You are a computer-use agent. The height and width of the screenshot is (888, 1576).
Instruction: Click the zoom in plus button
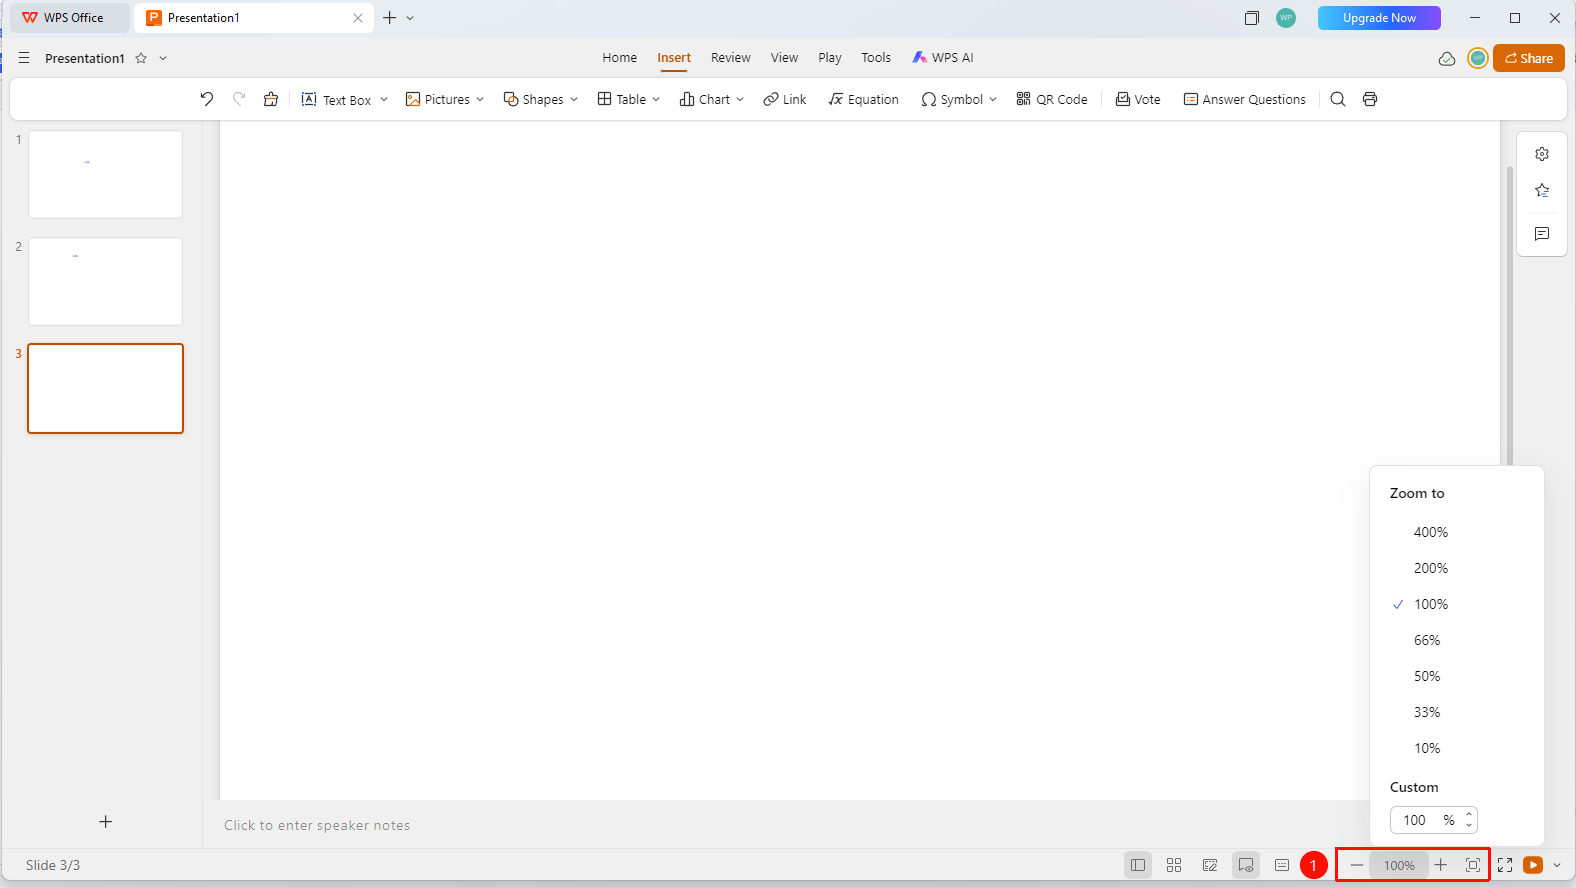[1440, 865]
